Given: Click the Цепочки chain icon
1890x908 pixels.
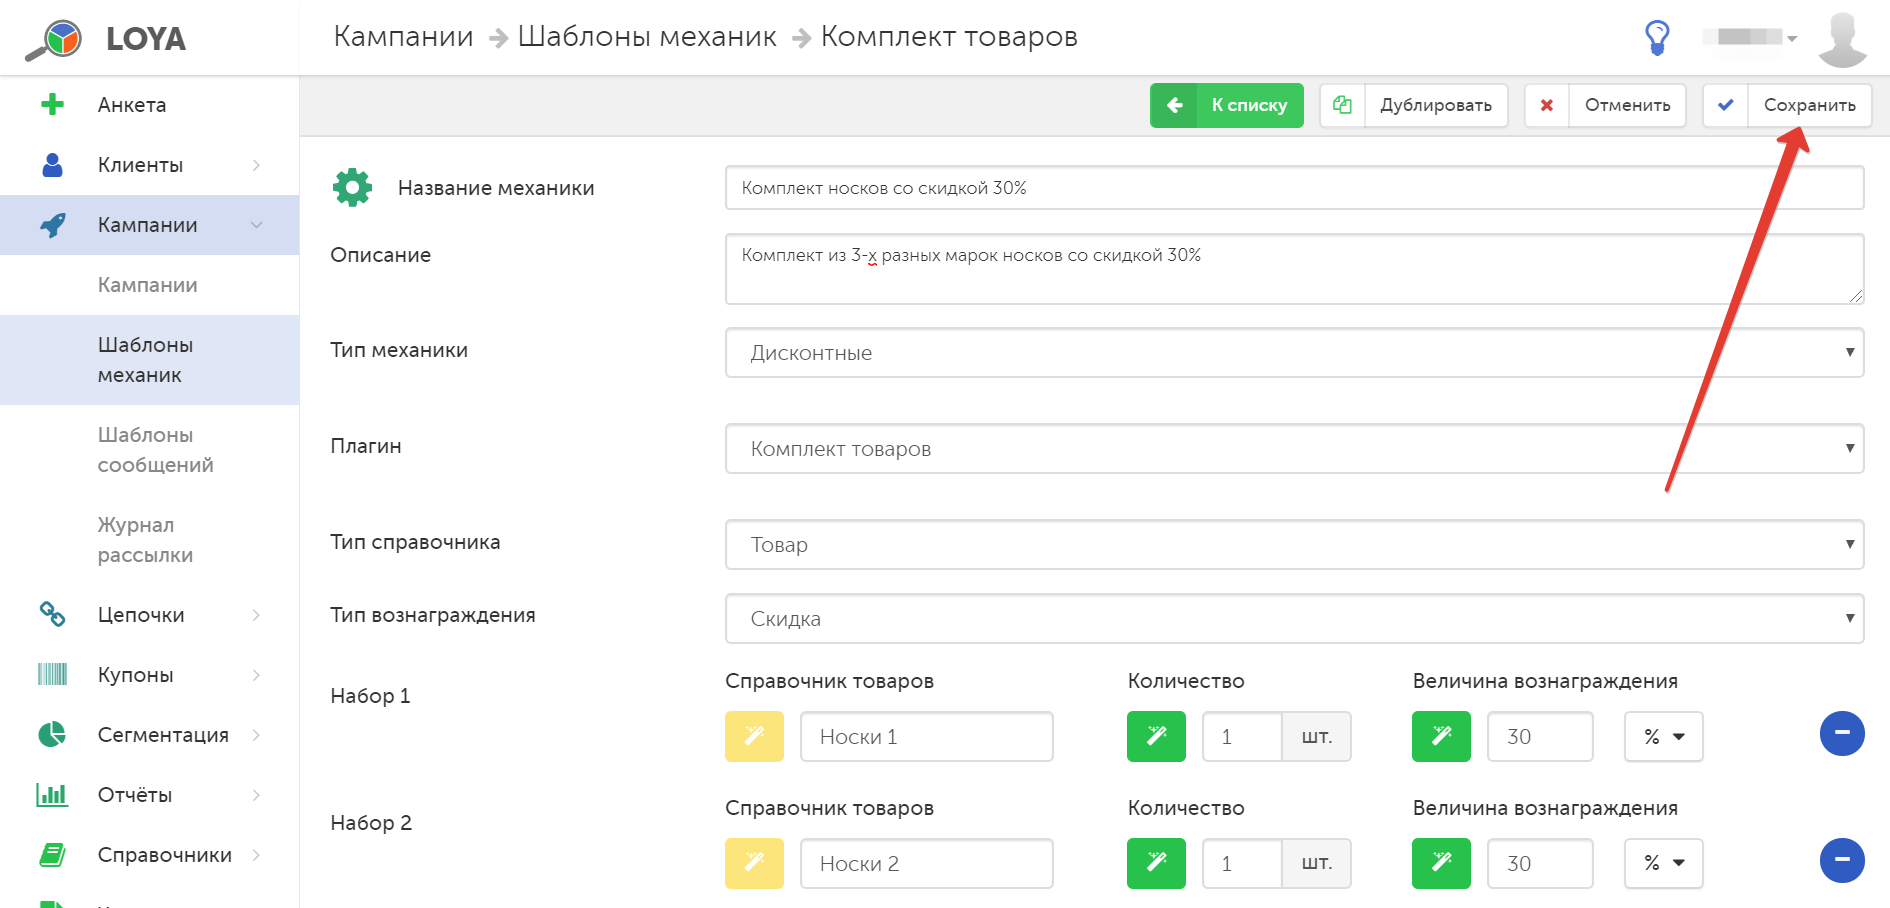Looking at the screenshot, I should pyautogui.click(x=53, y=614).
